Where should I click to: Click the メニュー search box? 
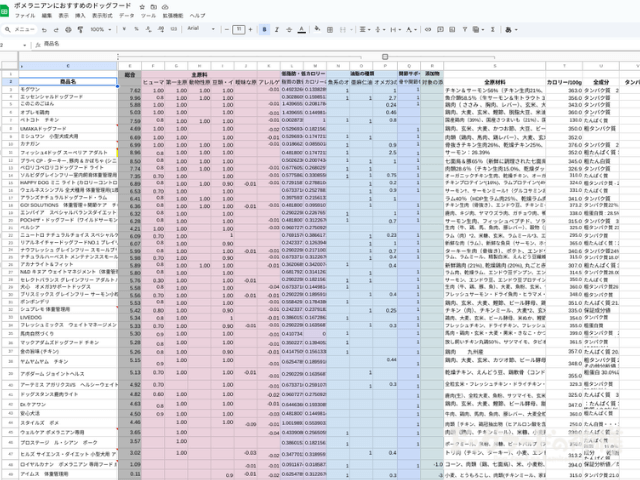pos(19,29)
